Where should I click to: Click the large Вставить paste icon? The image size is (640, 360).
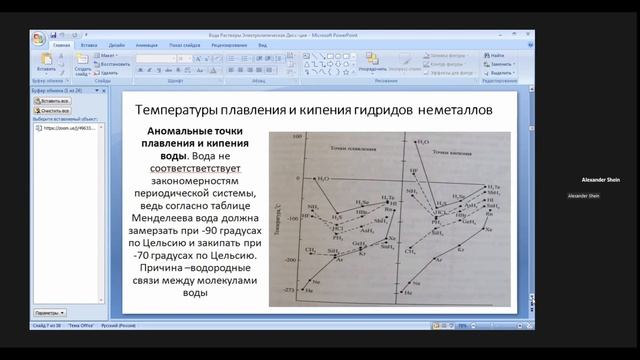click(x=46, y=59)
